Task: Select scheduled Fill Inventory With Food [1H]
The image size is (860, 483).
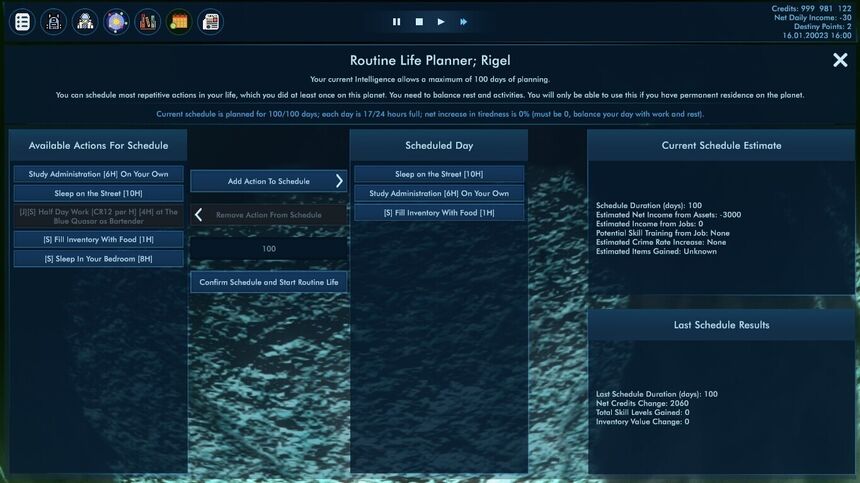Action: pos(439,213)
